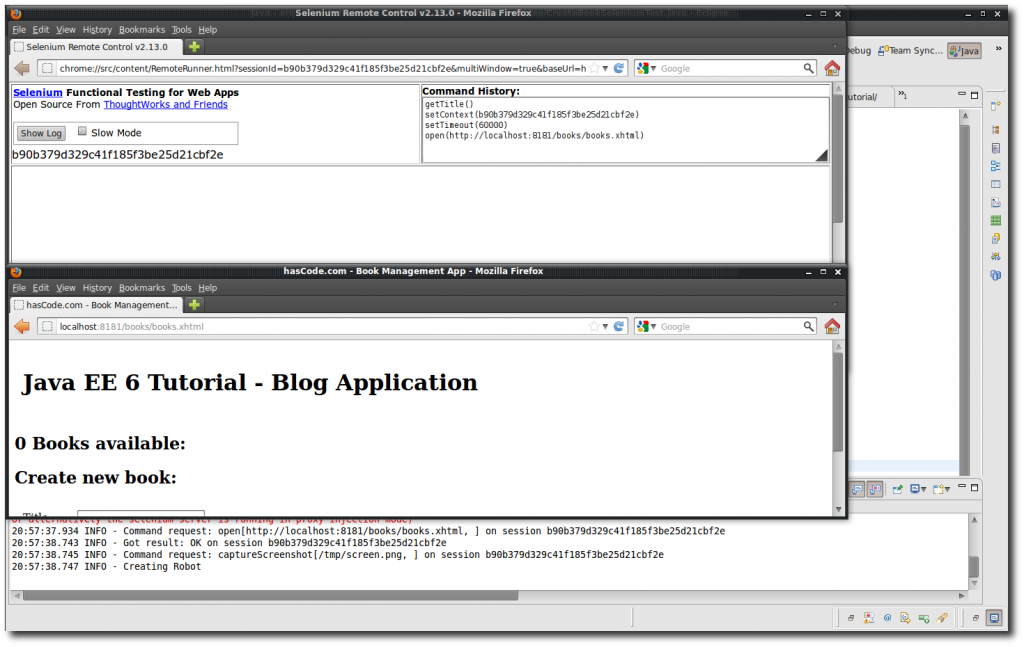Enable the Slow Mode checkbox

(x=83, y=132)
